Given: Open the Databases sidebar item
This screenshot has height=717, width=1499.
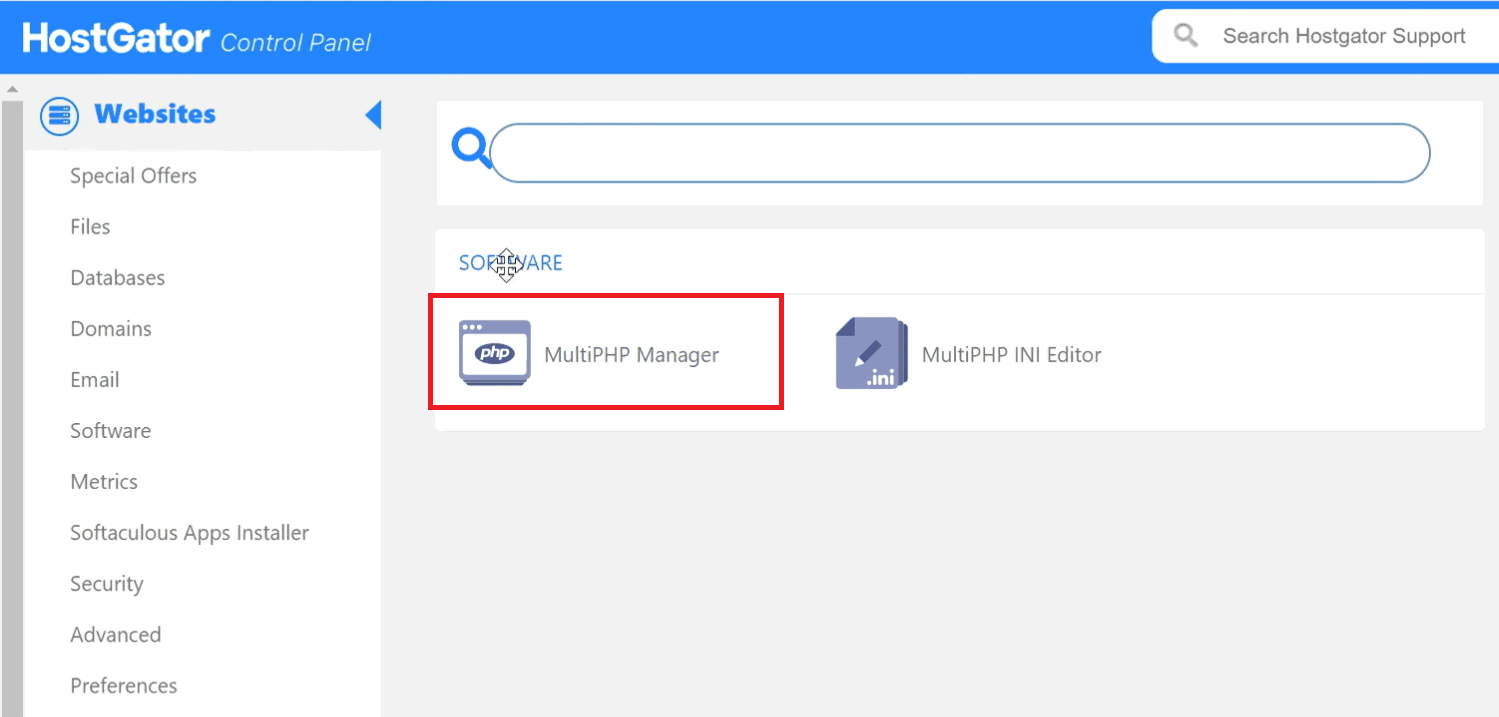Looking at the screenshot, I should pyautogui.click(x=117, y=278).
